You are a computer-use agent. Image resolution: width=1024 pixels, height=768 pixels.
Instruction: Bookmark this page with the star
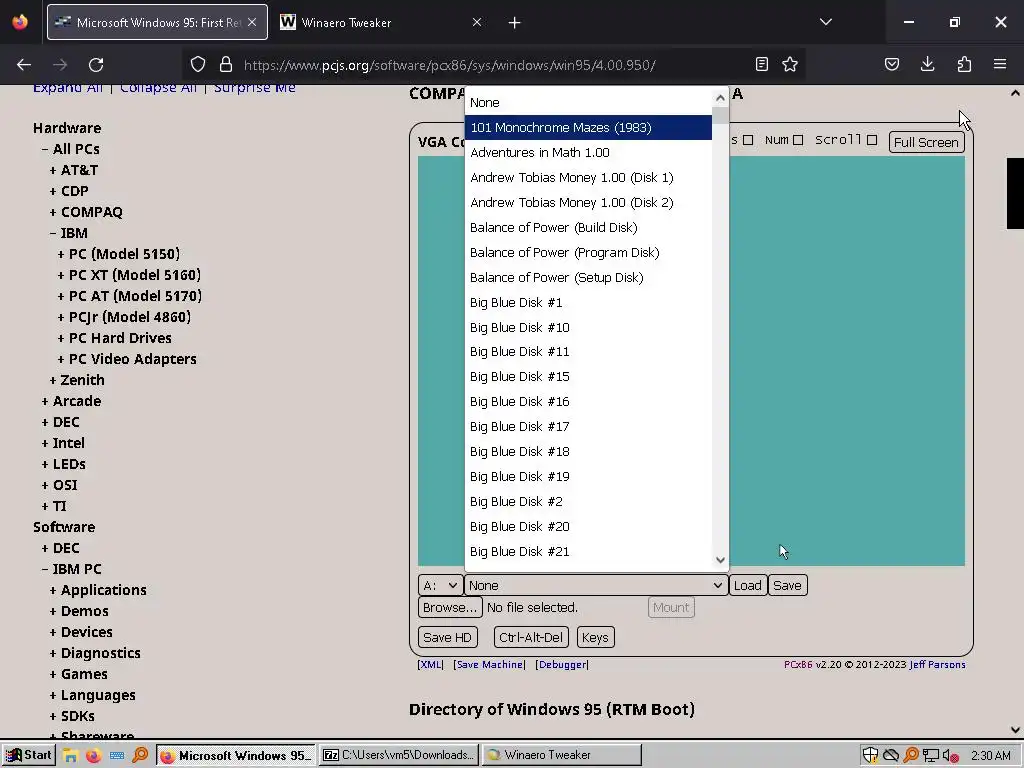click(x=790, y=65)
